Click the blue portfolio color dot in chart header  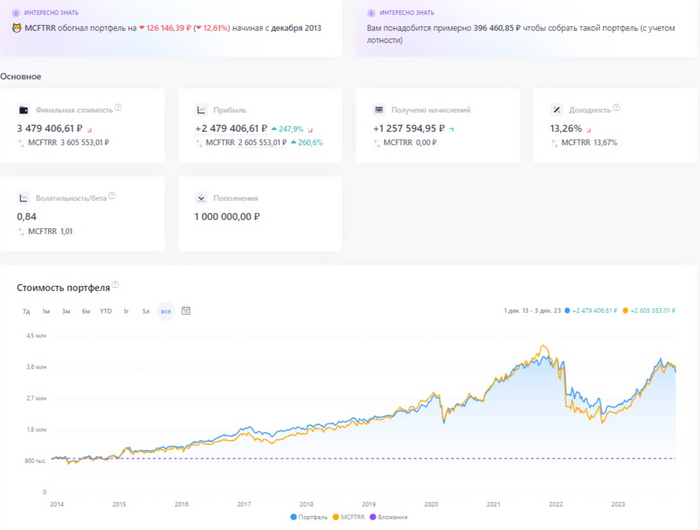pyautogui.click(x=568, y=311)
